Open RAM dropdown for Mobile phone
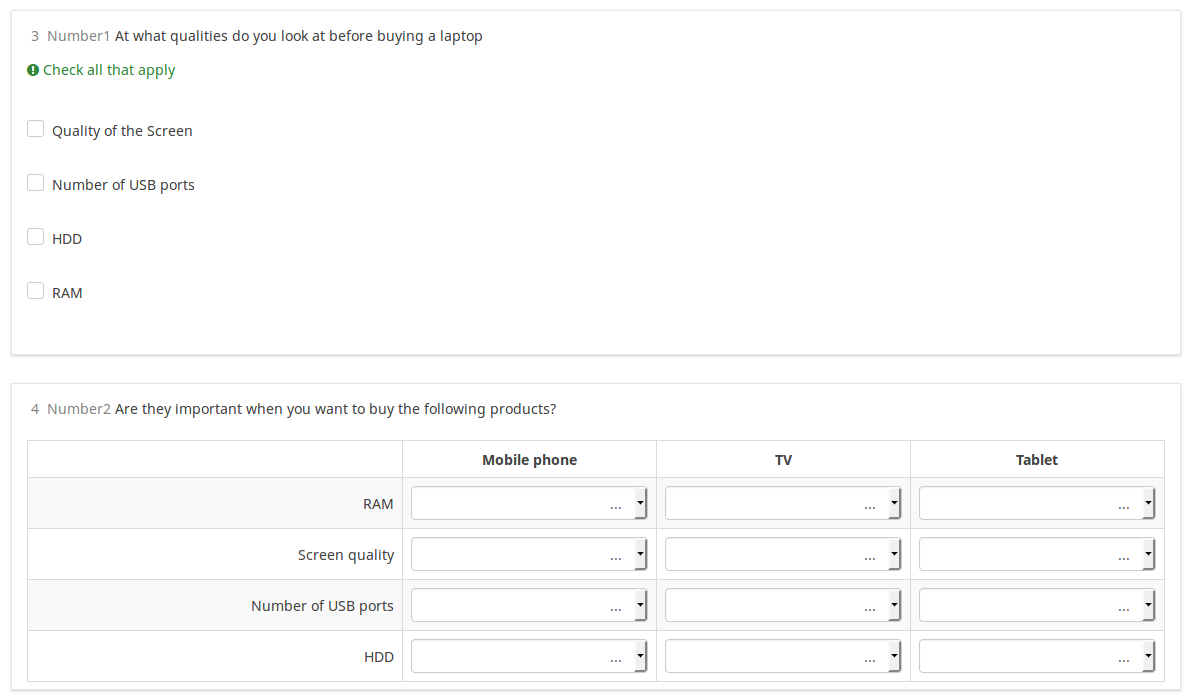Image resolution: width=1192 pixels, height=698 pixels. point(529,504)
